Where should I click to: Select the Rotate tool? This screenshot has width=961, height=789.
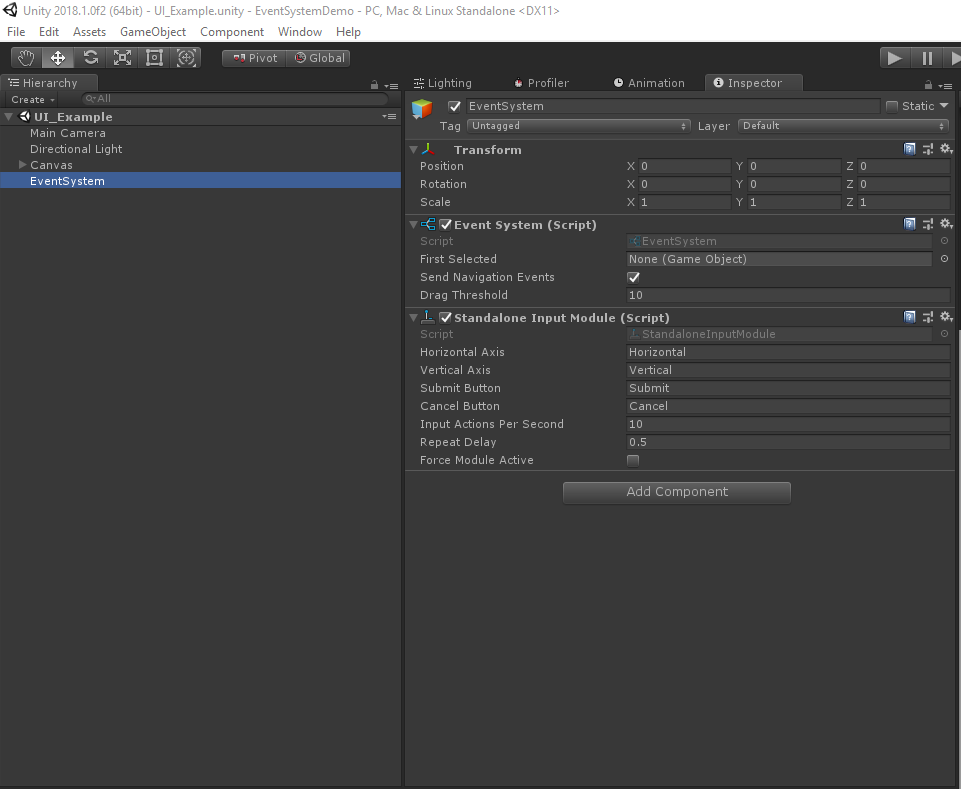[x=89, y=57]
